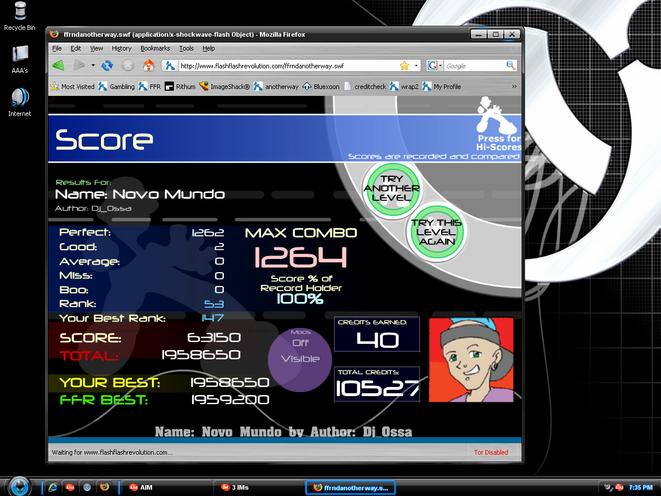This screenshot has height=496, width=661.
Task: Go to the Firefox Home page icon
Action: tap(148, 65)
